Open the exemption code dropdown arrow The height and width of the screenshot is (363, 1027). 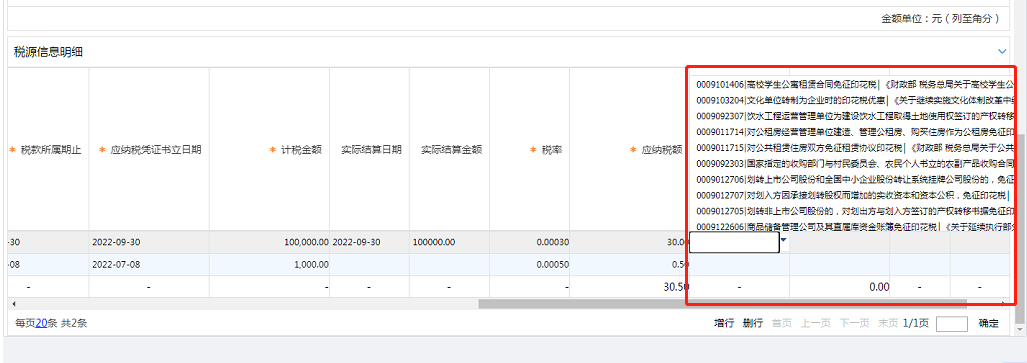coord(784,240)
